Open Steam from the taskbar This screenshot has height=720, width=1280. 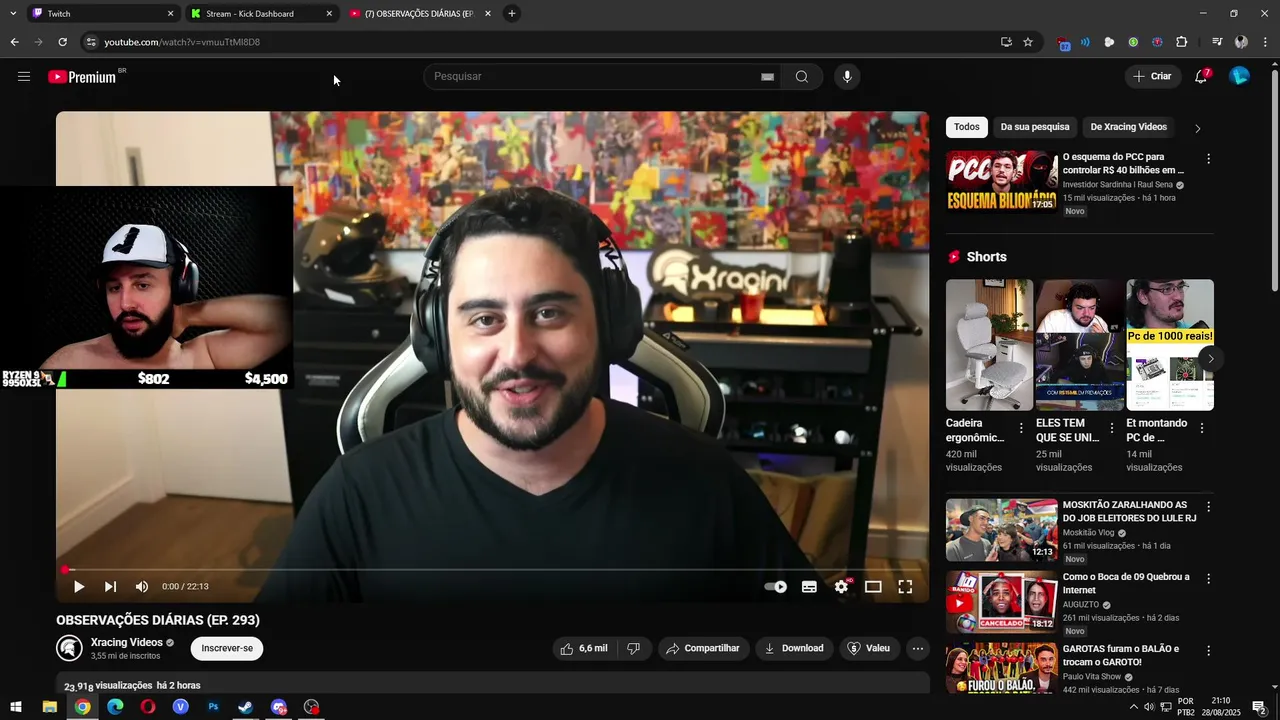tap(246, 707)
